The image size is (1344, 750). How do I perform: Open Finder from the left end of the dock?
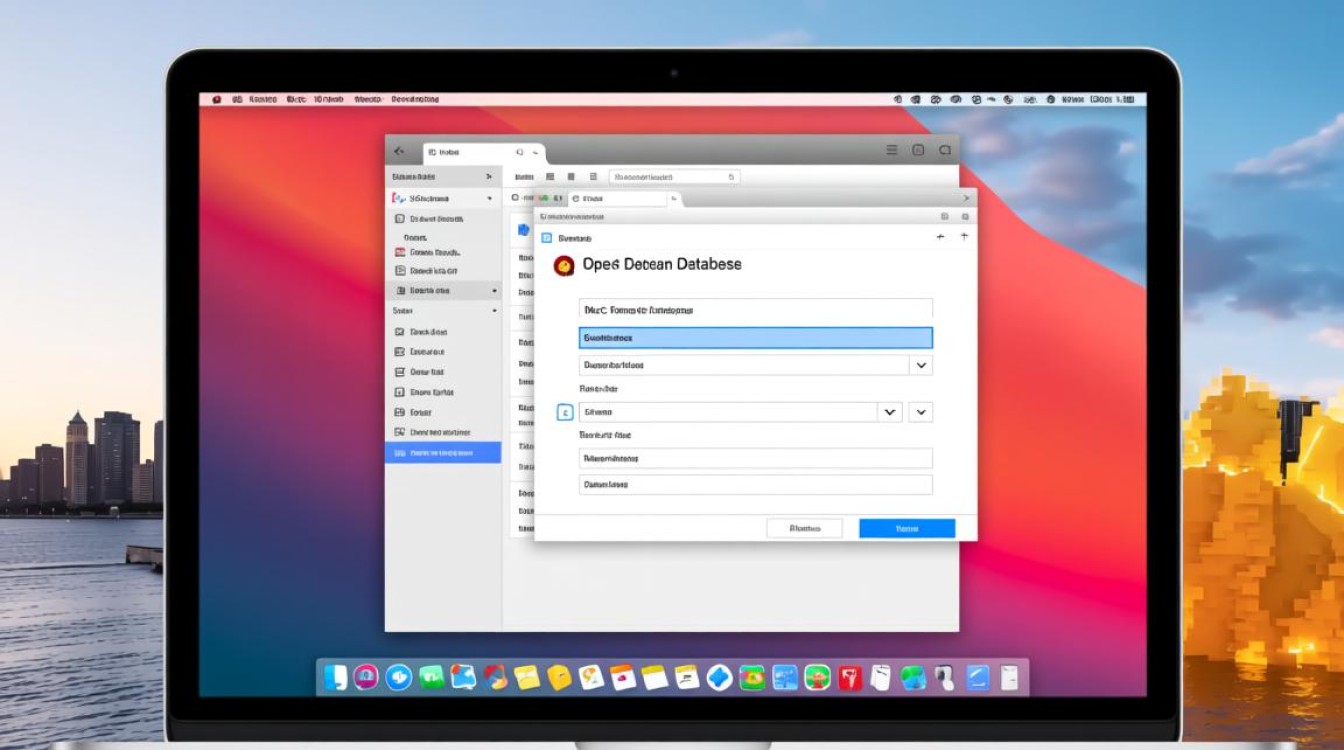coord(336,677)
